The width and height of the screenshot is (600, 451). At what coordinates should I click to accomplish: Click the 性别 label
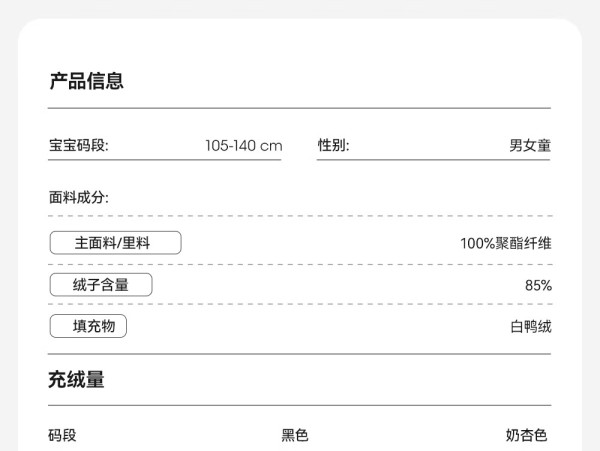click(x=333, y=145)
